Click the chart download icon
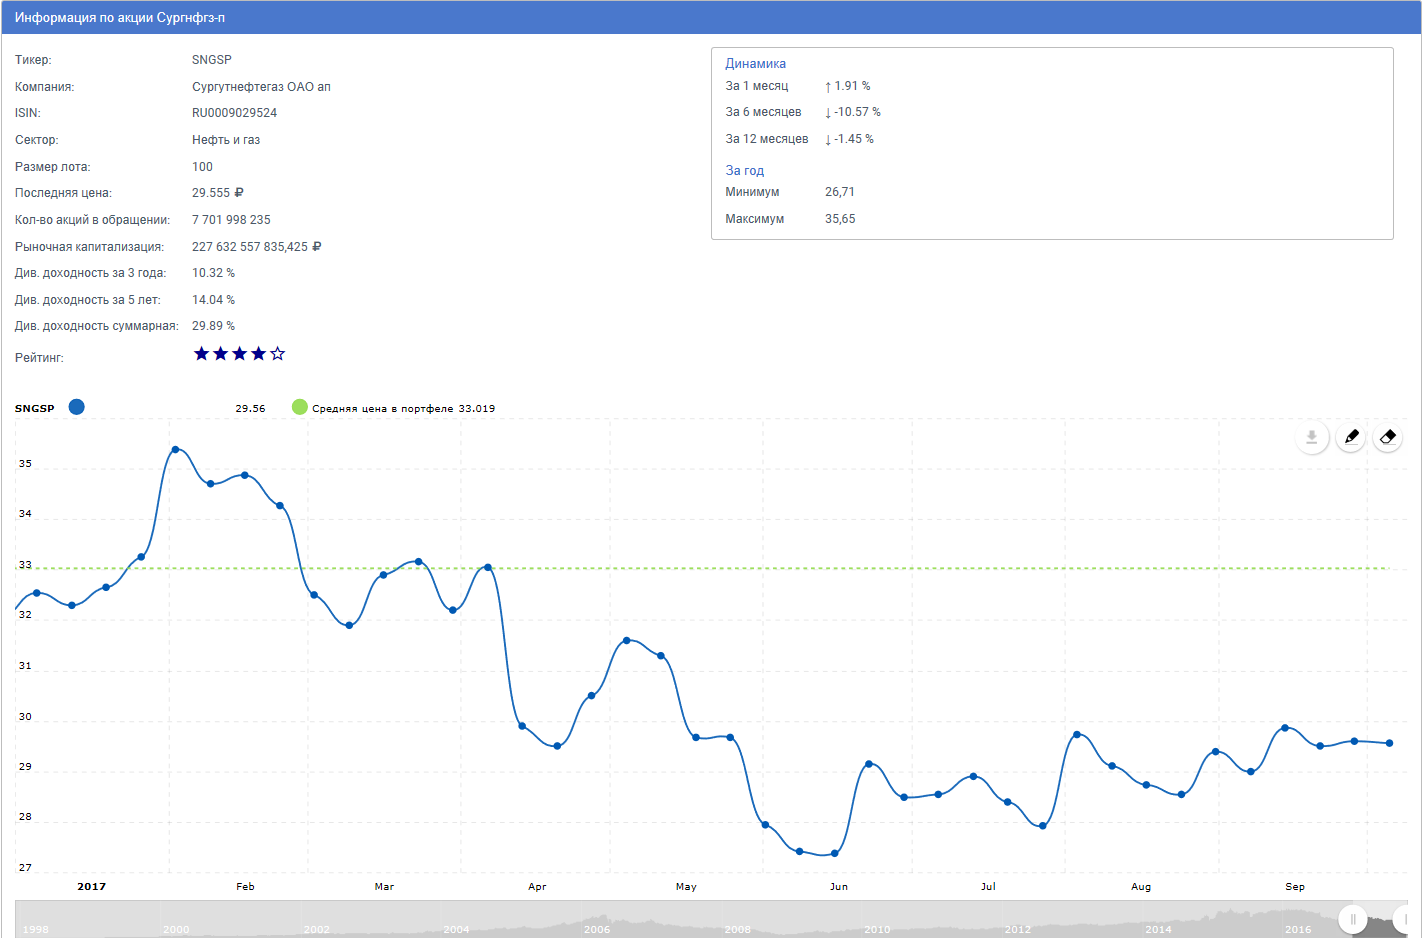The width and height of the screenshot is (1424, 938). (x=1311, y=437)
